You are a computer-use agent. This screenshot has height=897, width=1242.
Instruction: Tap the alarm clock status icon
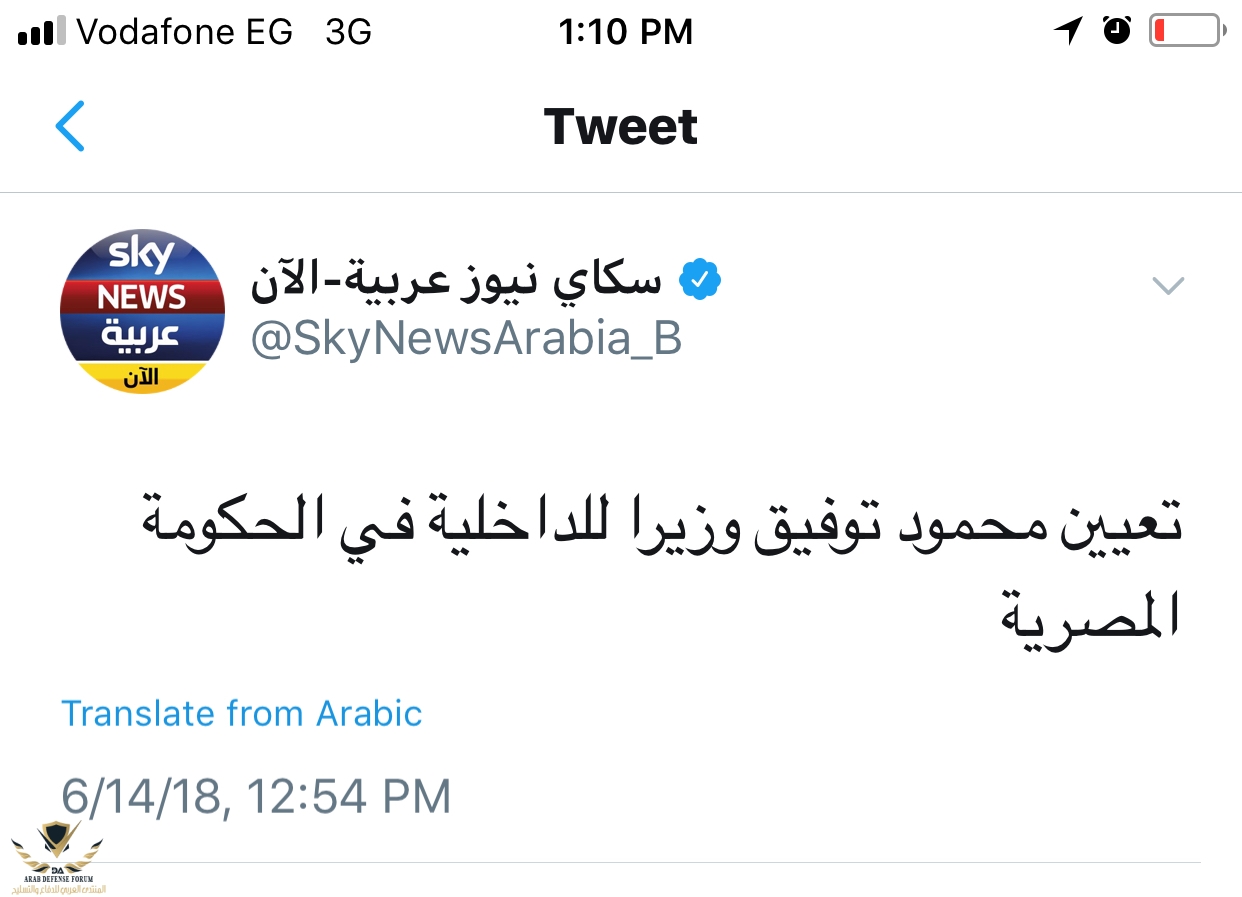tap(1117, 31)
